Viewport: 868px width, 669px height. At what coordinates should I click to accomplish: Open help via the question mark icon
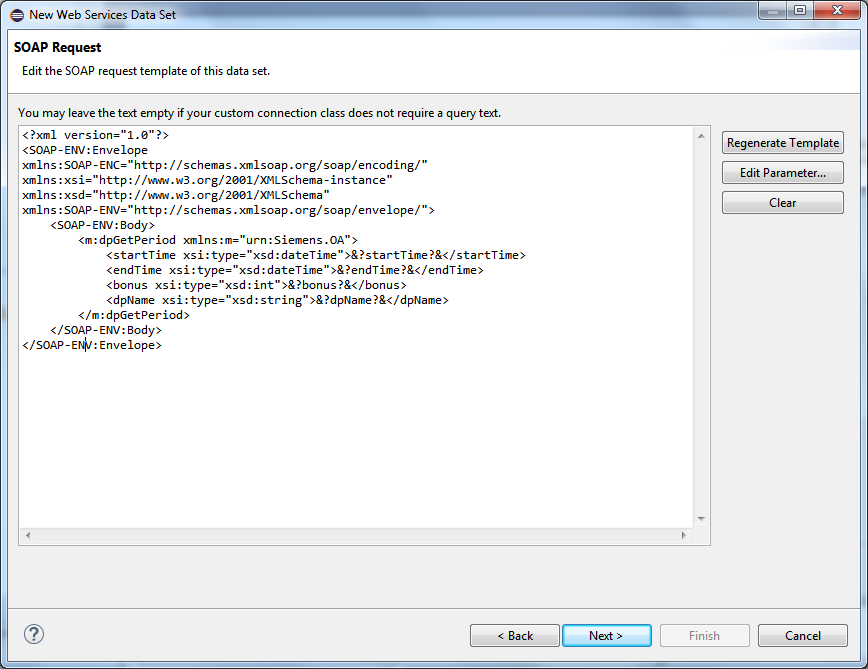34,634
